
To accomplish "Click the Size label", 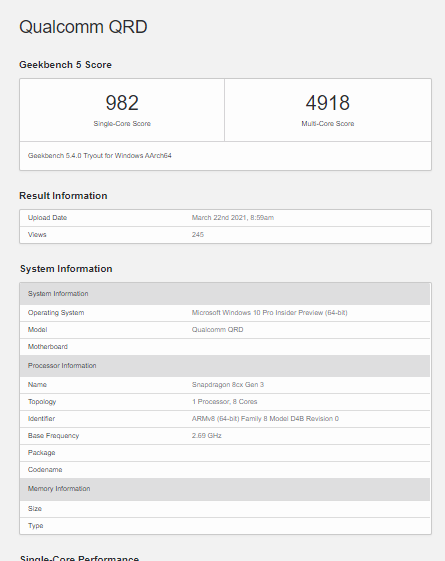I will [35, 509].
